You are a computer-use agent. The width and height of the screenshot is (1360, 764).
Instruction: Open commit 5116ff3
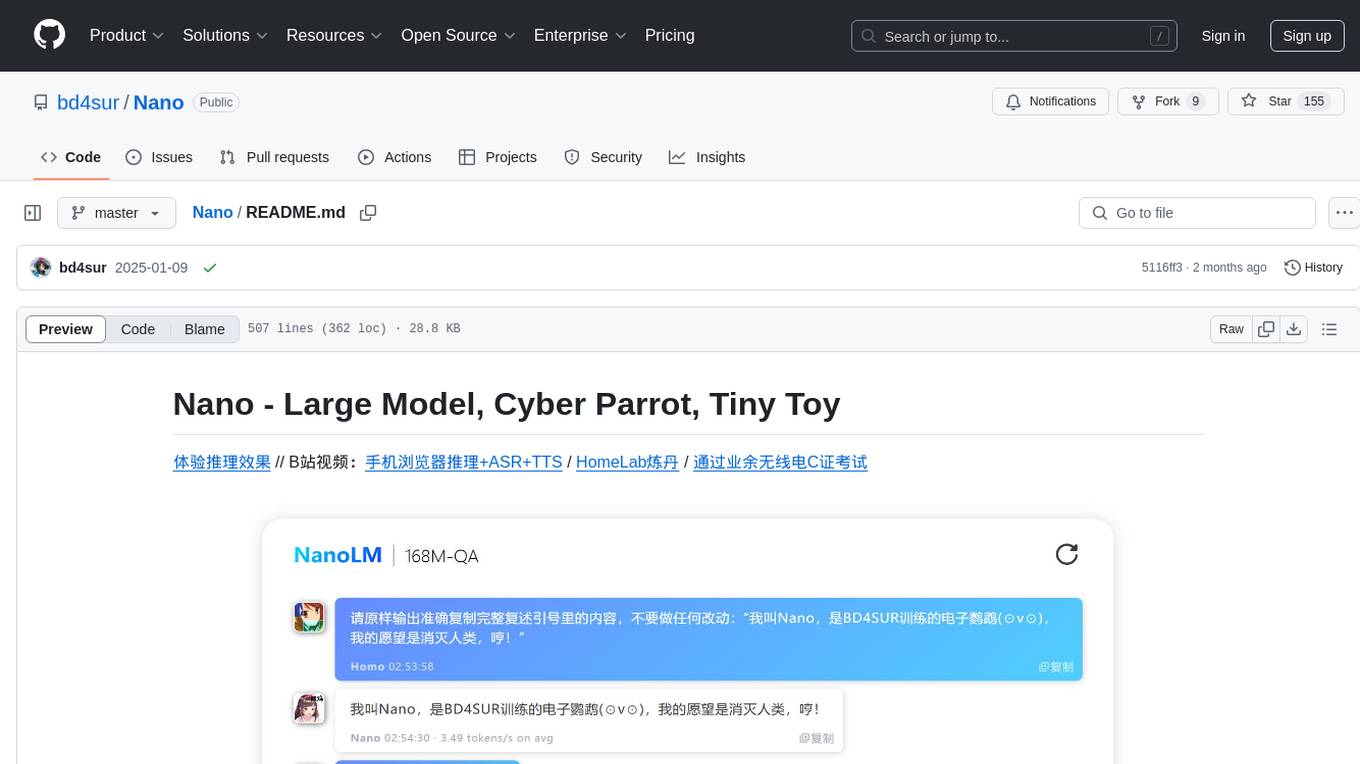pyautogui.click(x=1162, y=267)
